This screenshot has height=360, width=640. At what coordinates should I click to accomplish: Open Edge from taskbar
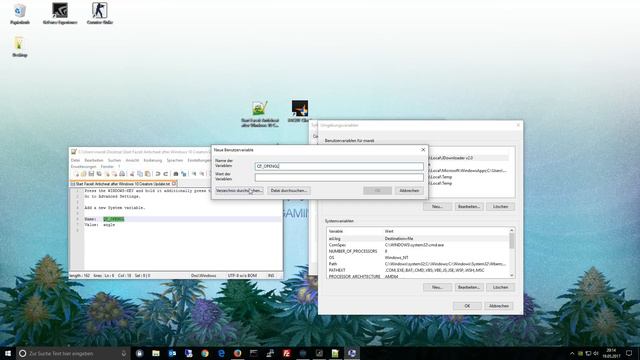(x=221, y=353)
